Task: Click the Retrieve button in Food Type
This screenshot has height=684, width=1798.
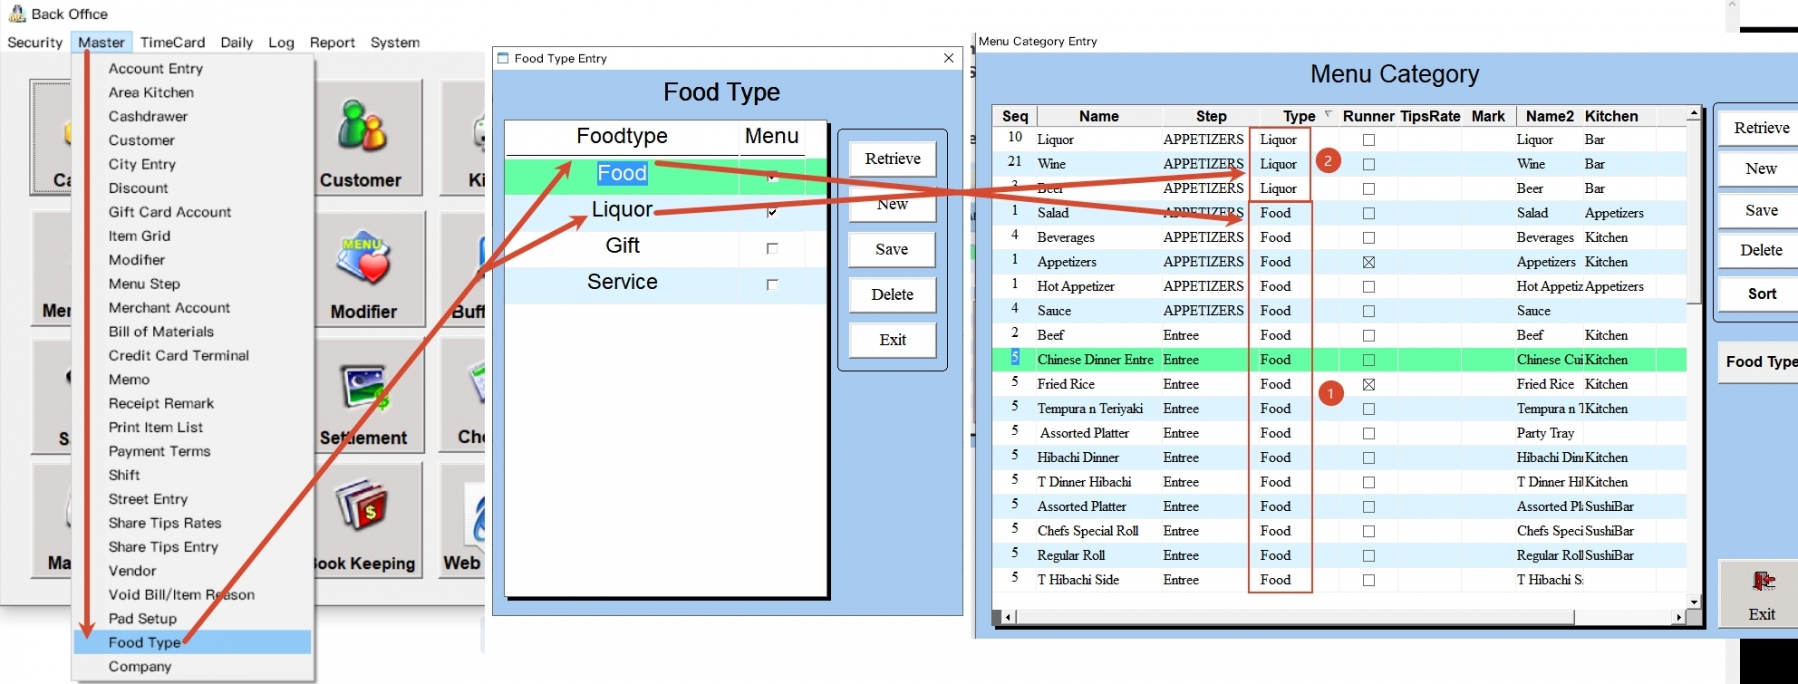Action: pos(892,159)
